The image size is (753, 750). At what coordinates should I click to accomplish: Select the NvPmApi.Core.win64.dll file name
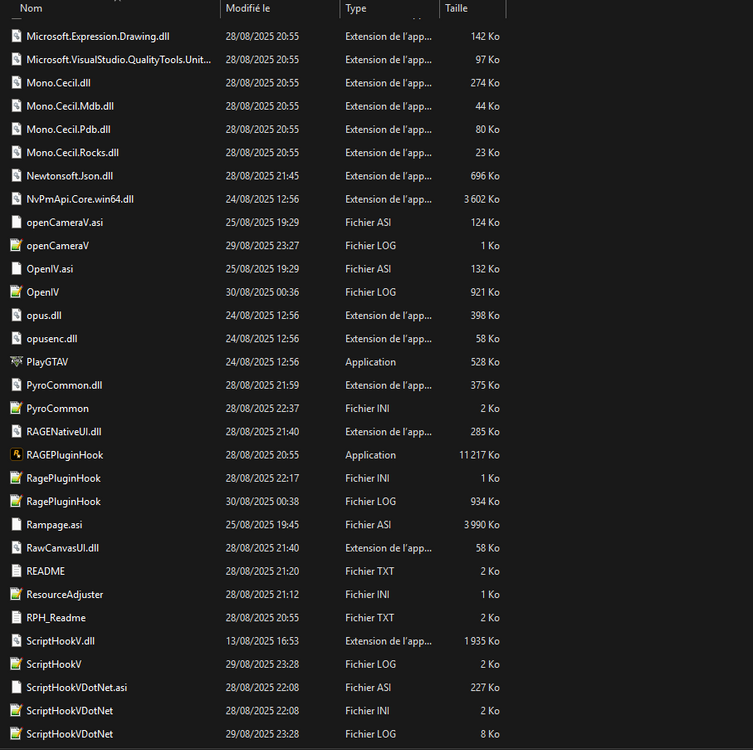pyautogui.click(x=80, y=199)
